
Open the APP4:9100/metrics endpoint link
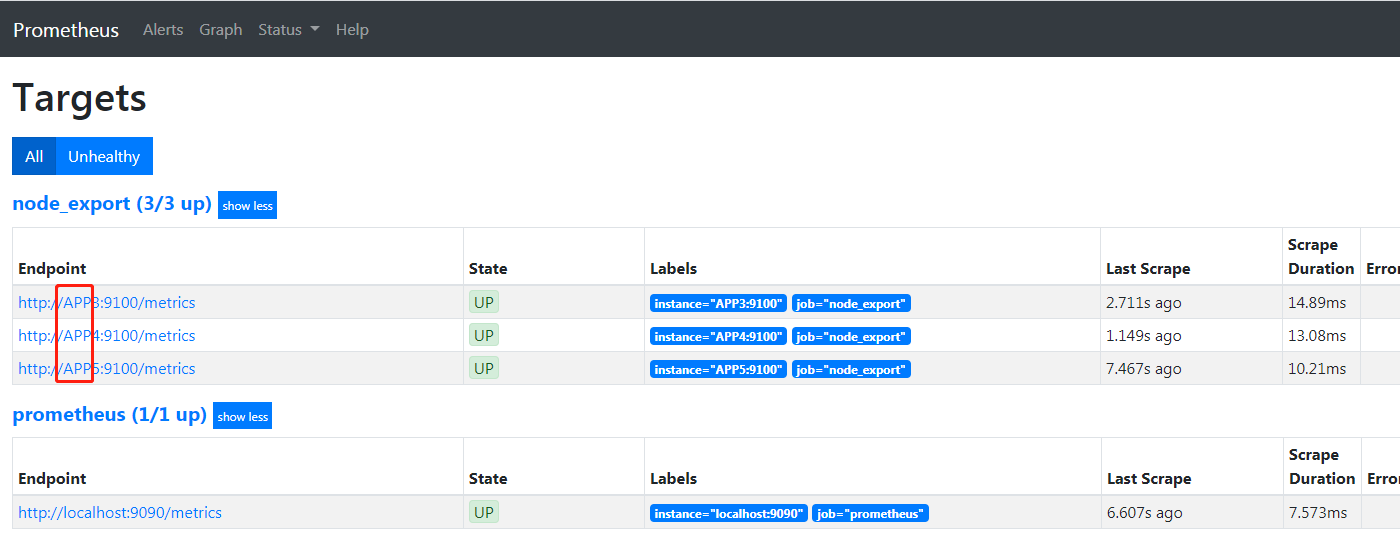click(x=107, y=335)
